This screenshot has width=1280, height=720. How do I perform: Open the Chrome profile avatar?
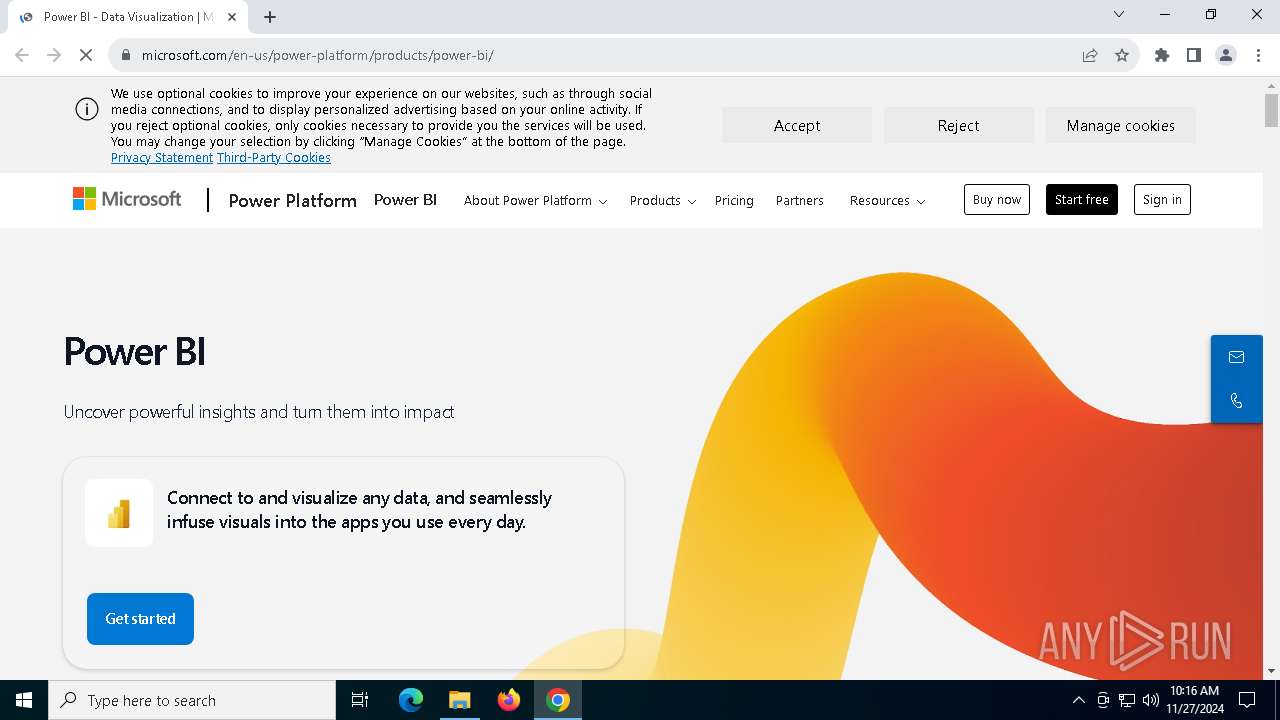[x=1226, y=55]
